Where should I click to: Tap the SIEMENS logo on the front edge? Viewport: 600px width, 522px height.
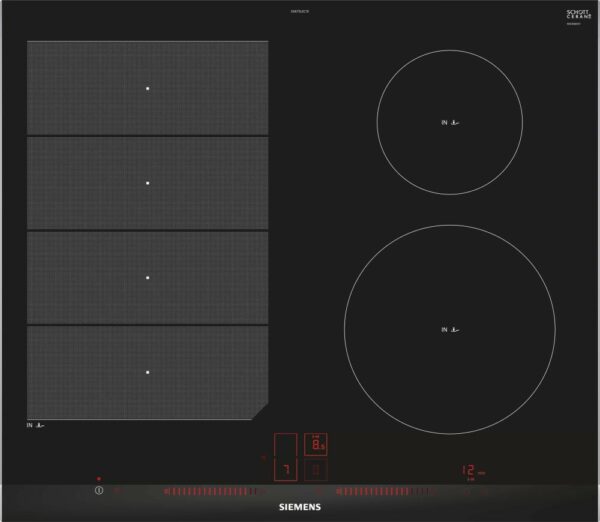click(300, 507)
